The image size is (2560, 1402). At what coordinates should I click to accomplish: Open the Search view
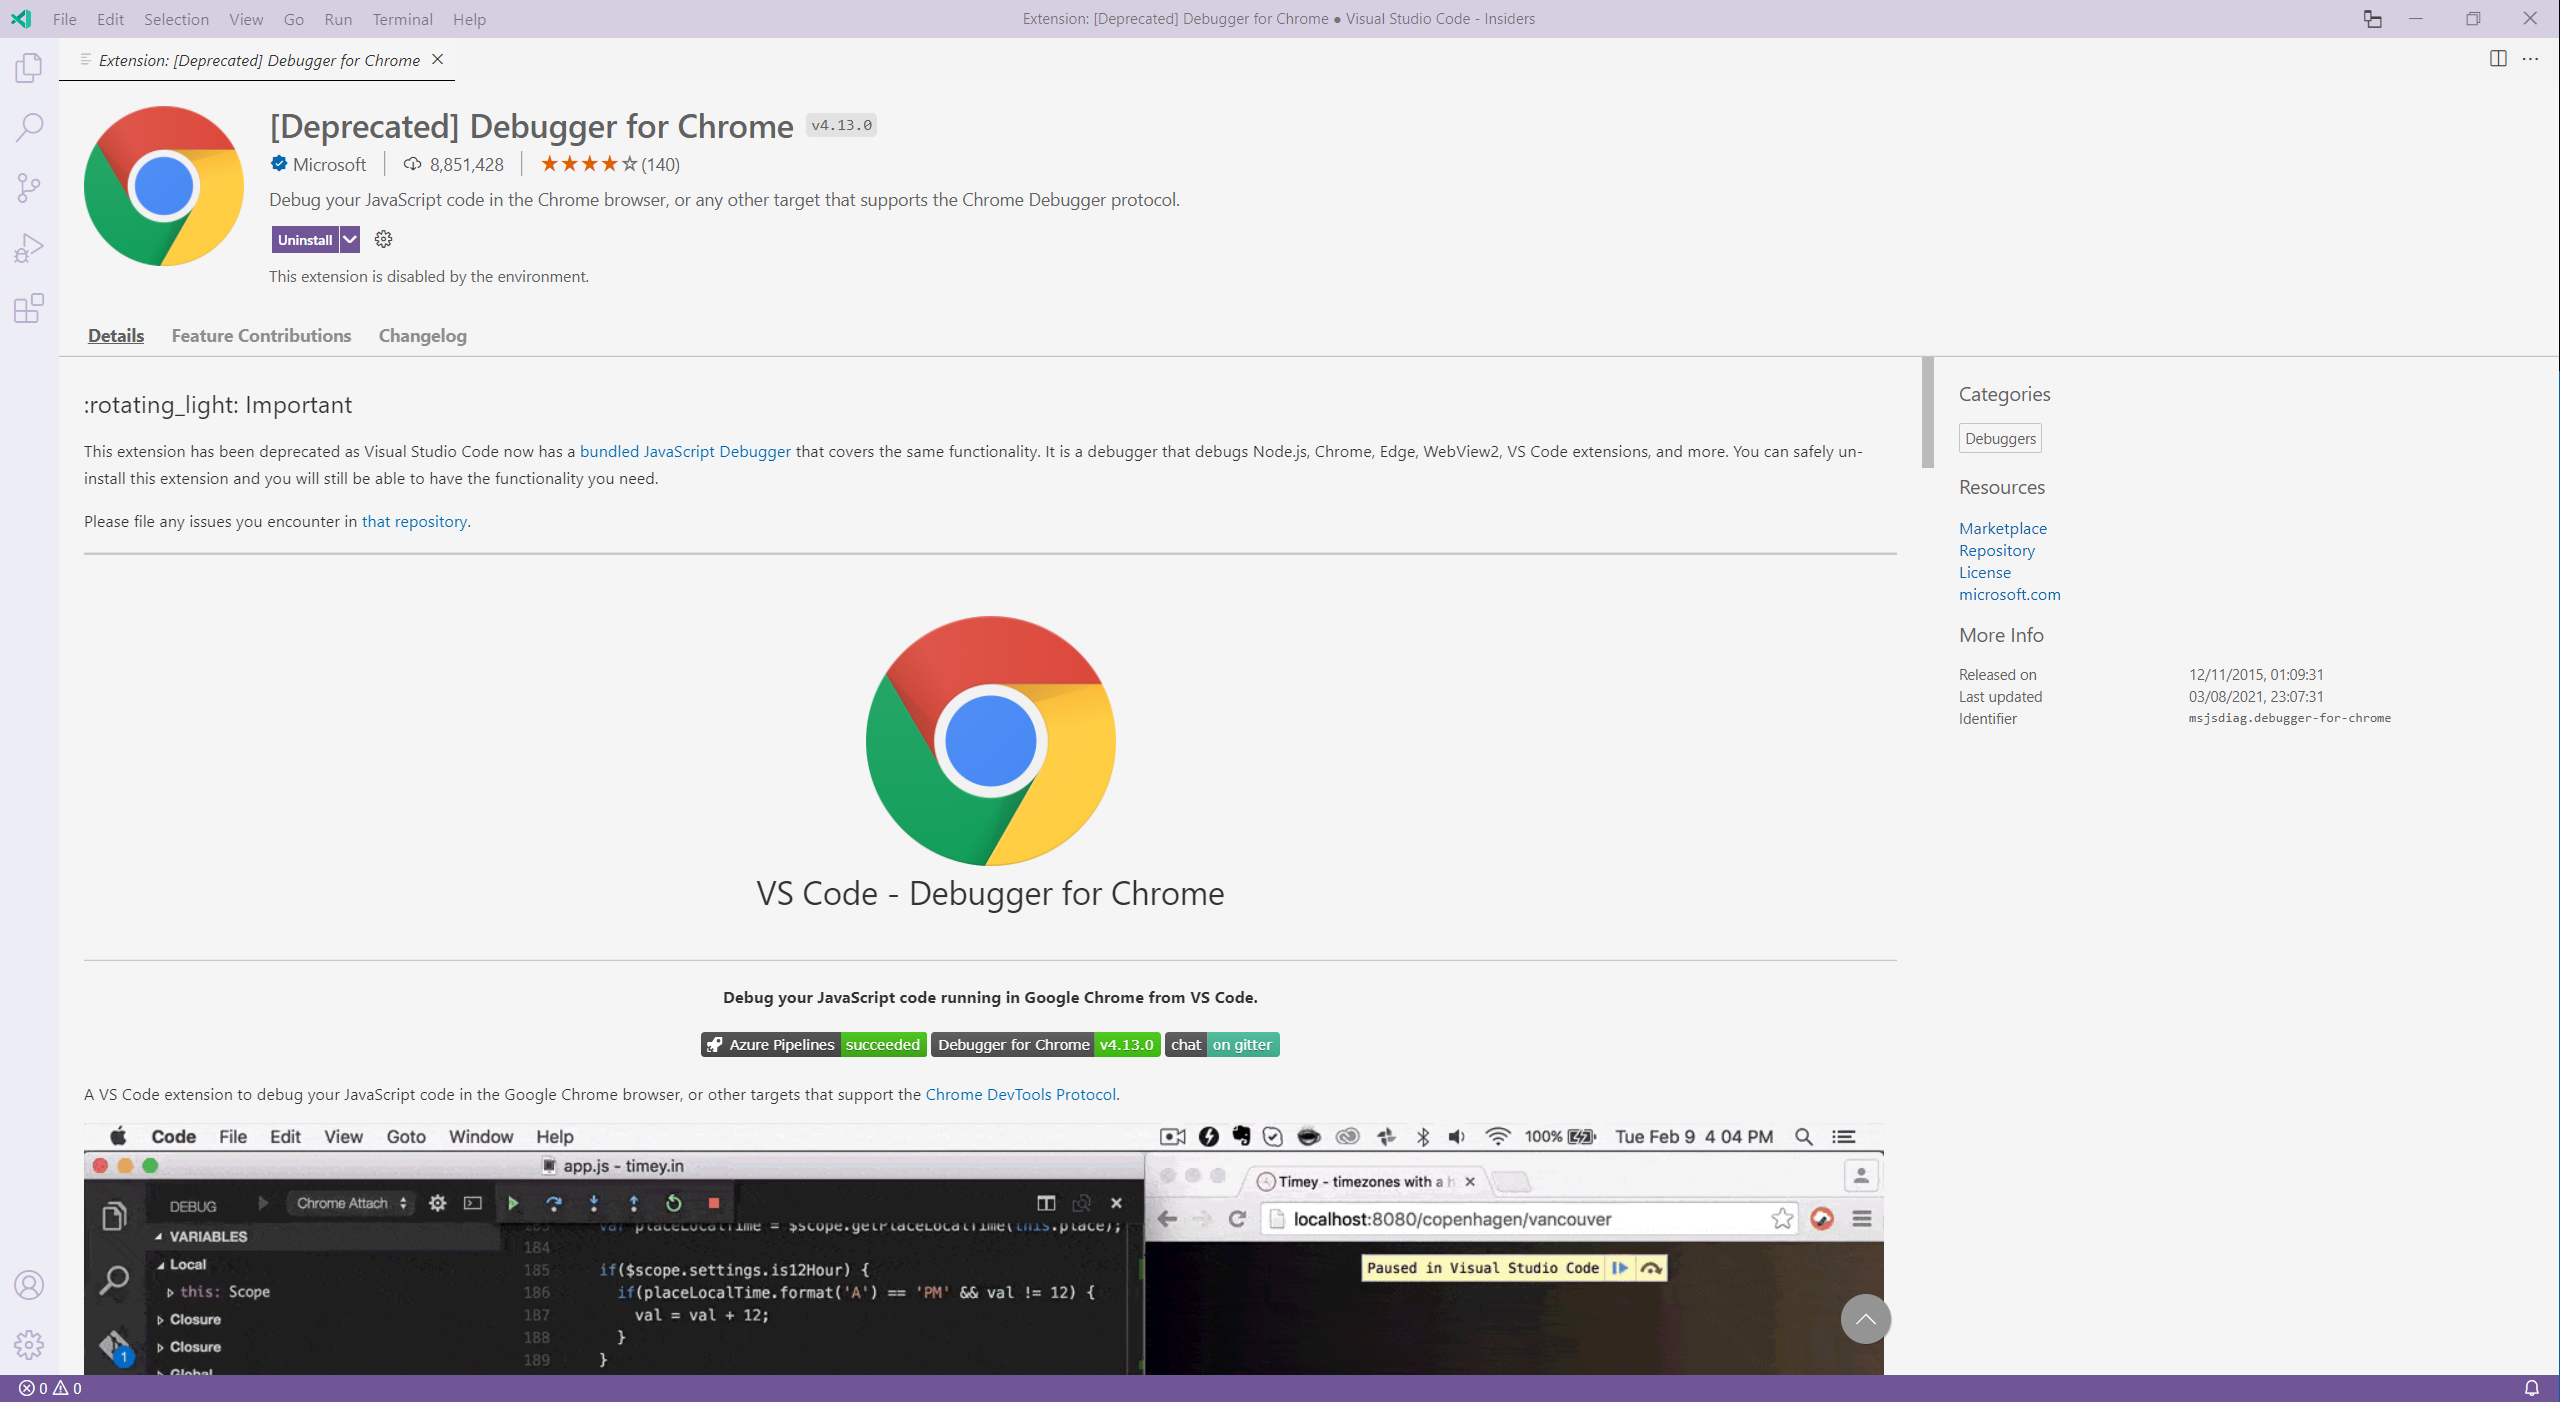pos(29,127)
